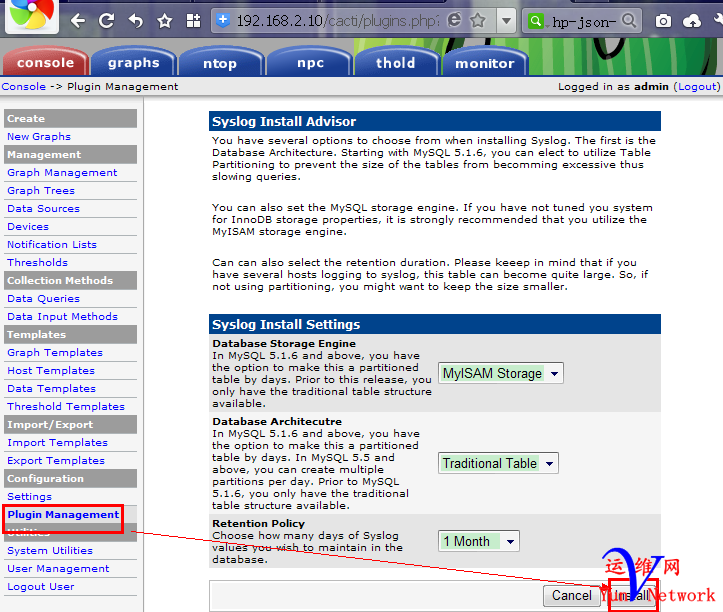This screenshot has height=612, width=723.
Task: Open Graph Management in sidebar
Action: pyautogui.click(x=62, y=172)
